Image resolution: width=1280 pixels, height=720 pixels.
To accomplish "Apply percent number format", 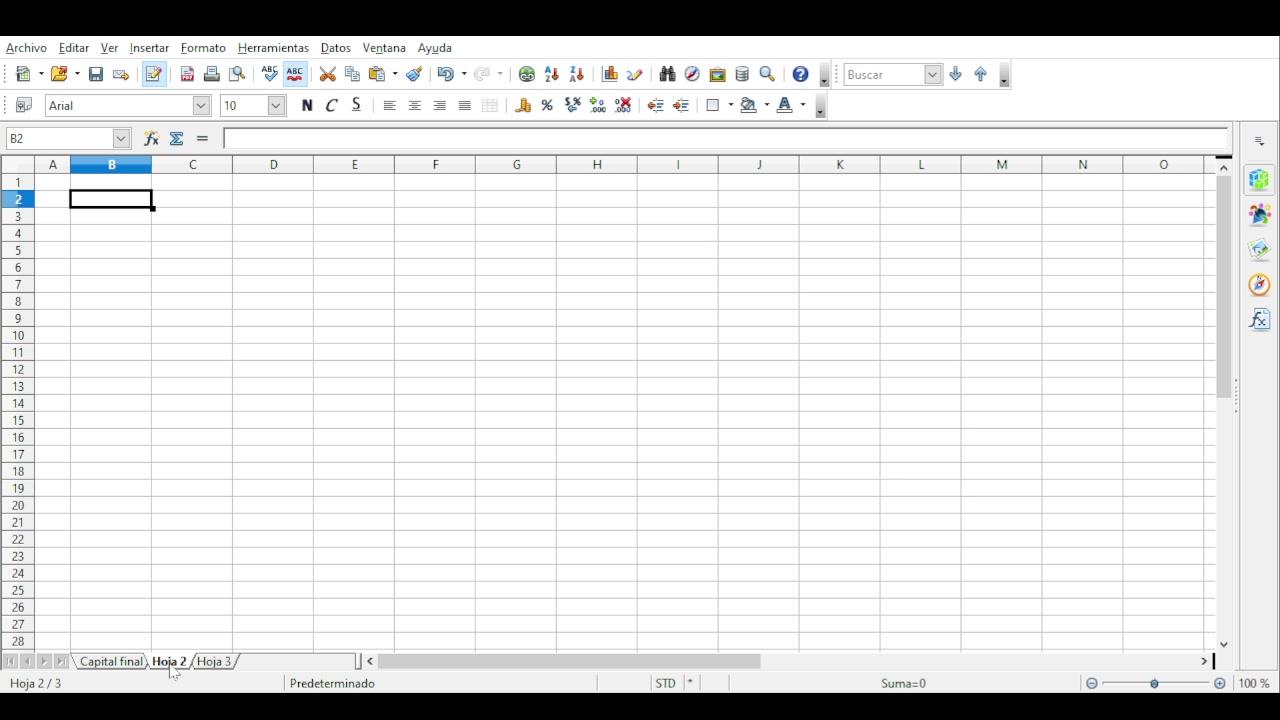I will pos(547,105).
